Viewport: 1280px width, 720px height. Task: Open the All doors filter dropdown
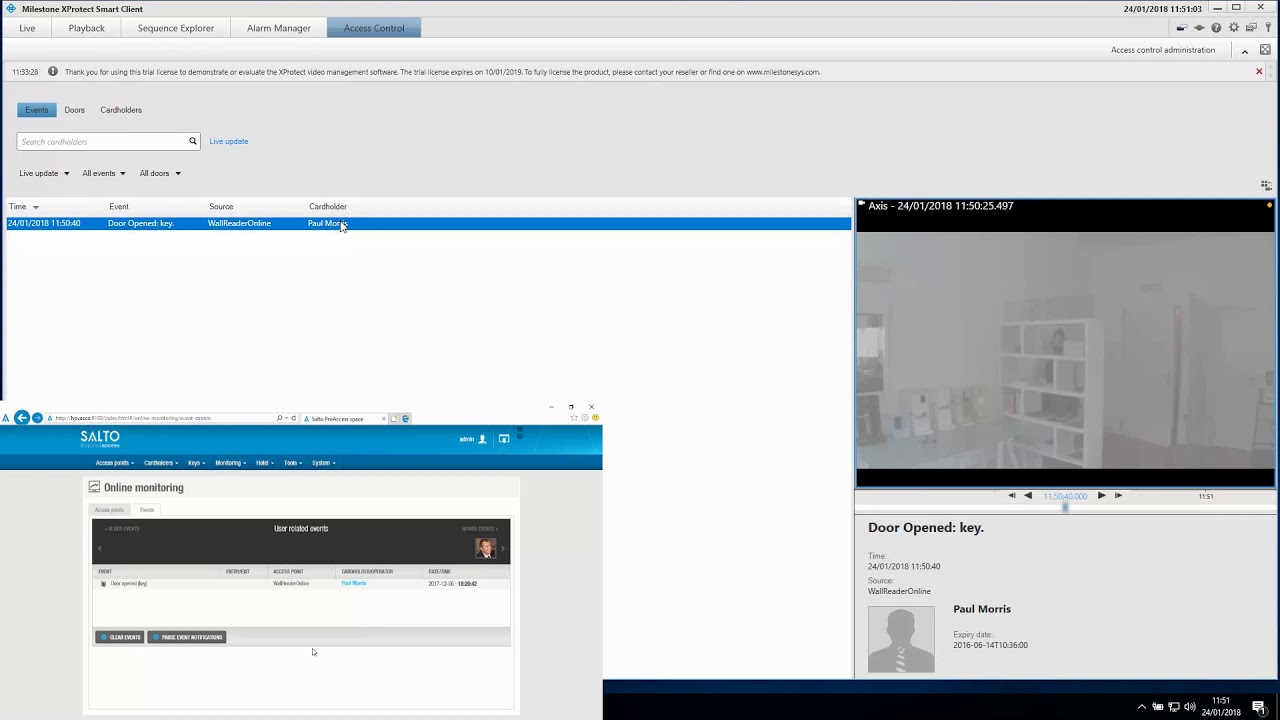(160, 173)
